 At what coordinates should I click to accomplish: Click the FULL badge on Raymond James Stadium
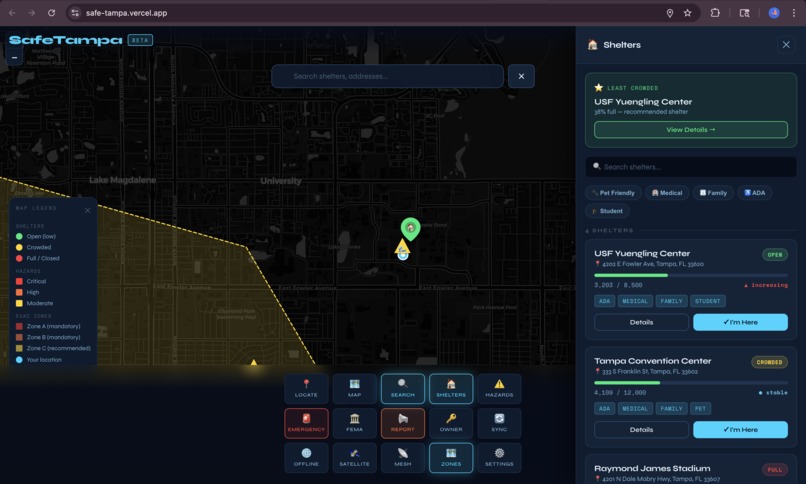775,470
